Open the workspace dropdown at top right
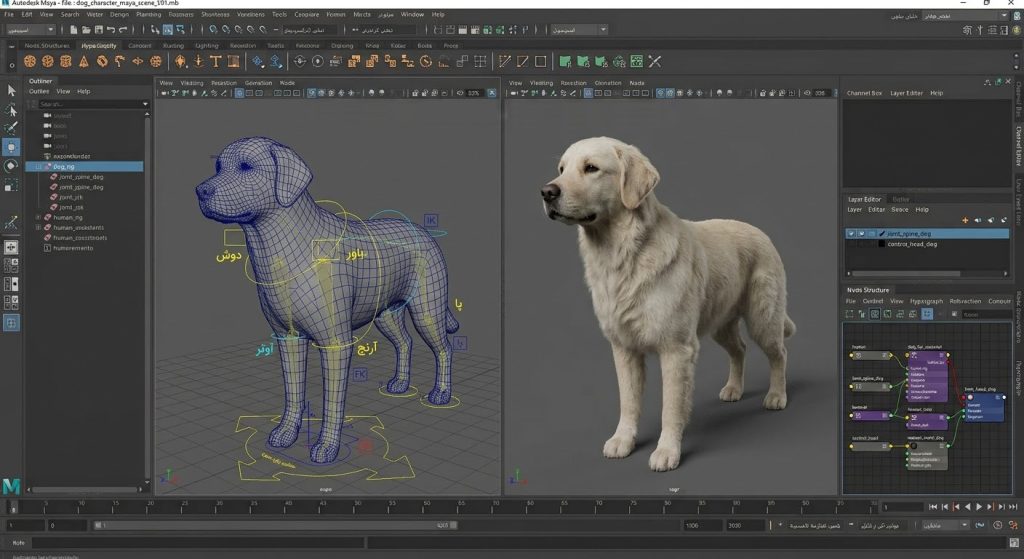The height and width of the screenshot is (559, 1024). pyautogui.click(x=965, y=16)
